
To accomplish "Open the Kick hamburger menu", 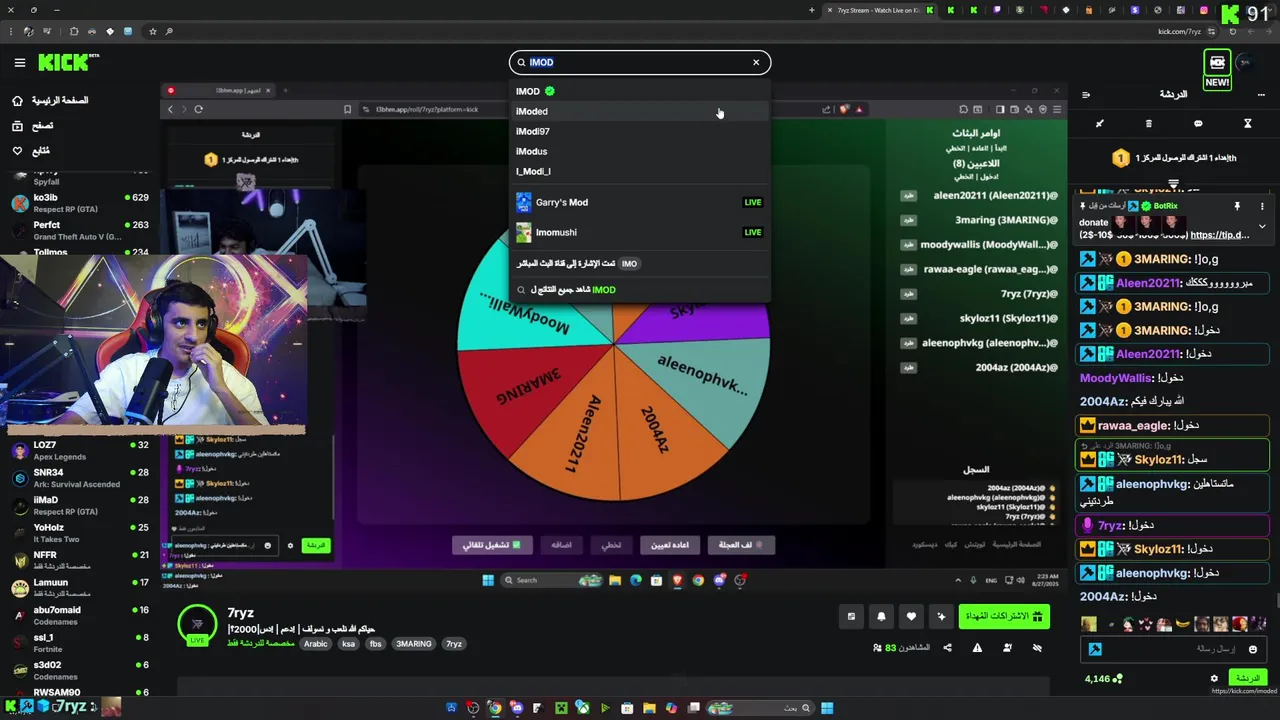I will tap(19, 62).
